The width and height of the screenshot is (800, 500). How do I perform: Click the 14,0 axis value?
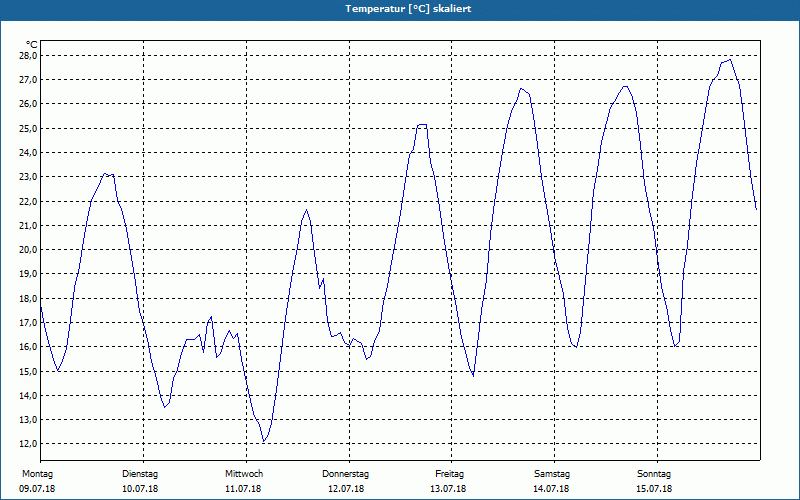pyautogui.click(x=29, y=395)
